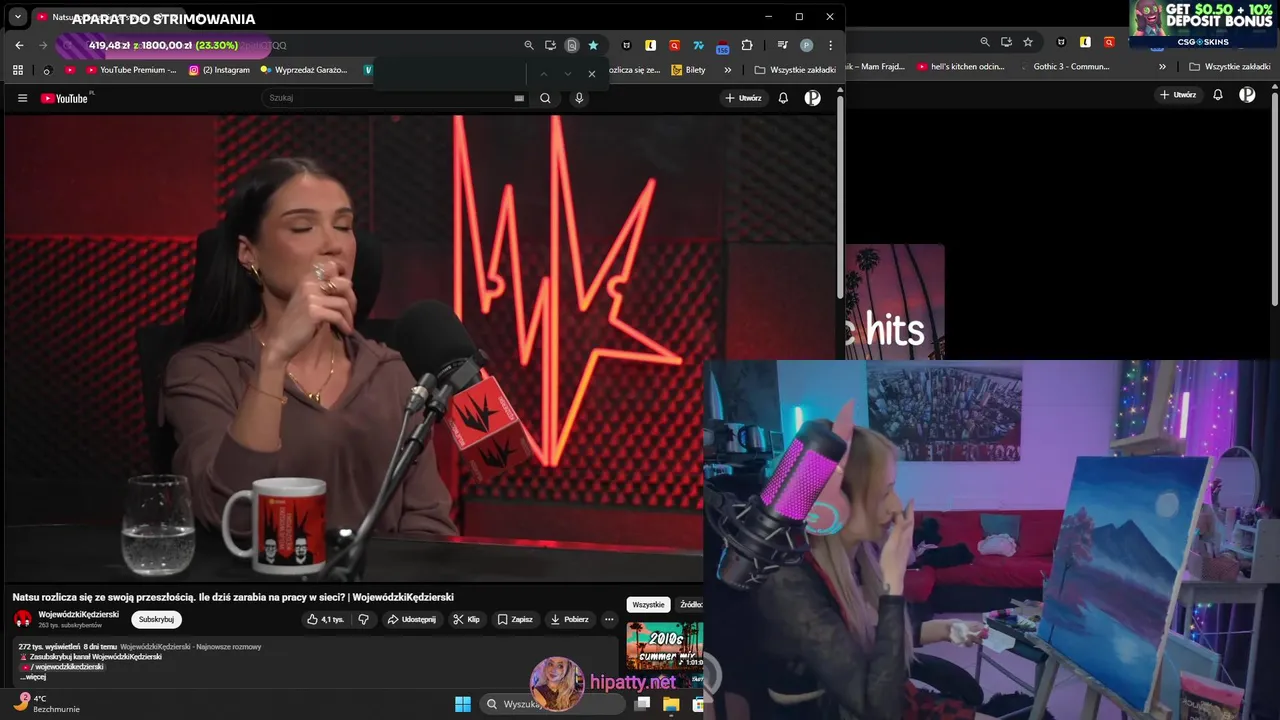The height and width of the screenshot is (720, 1280).
Task: Go back with the browser back arrow
Action: [19, 45]
